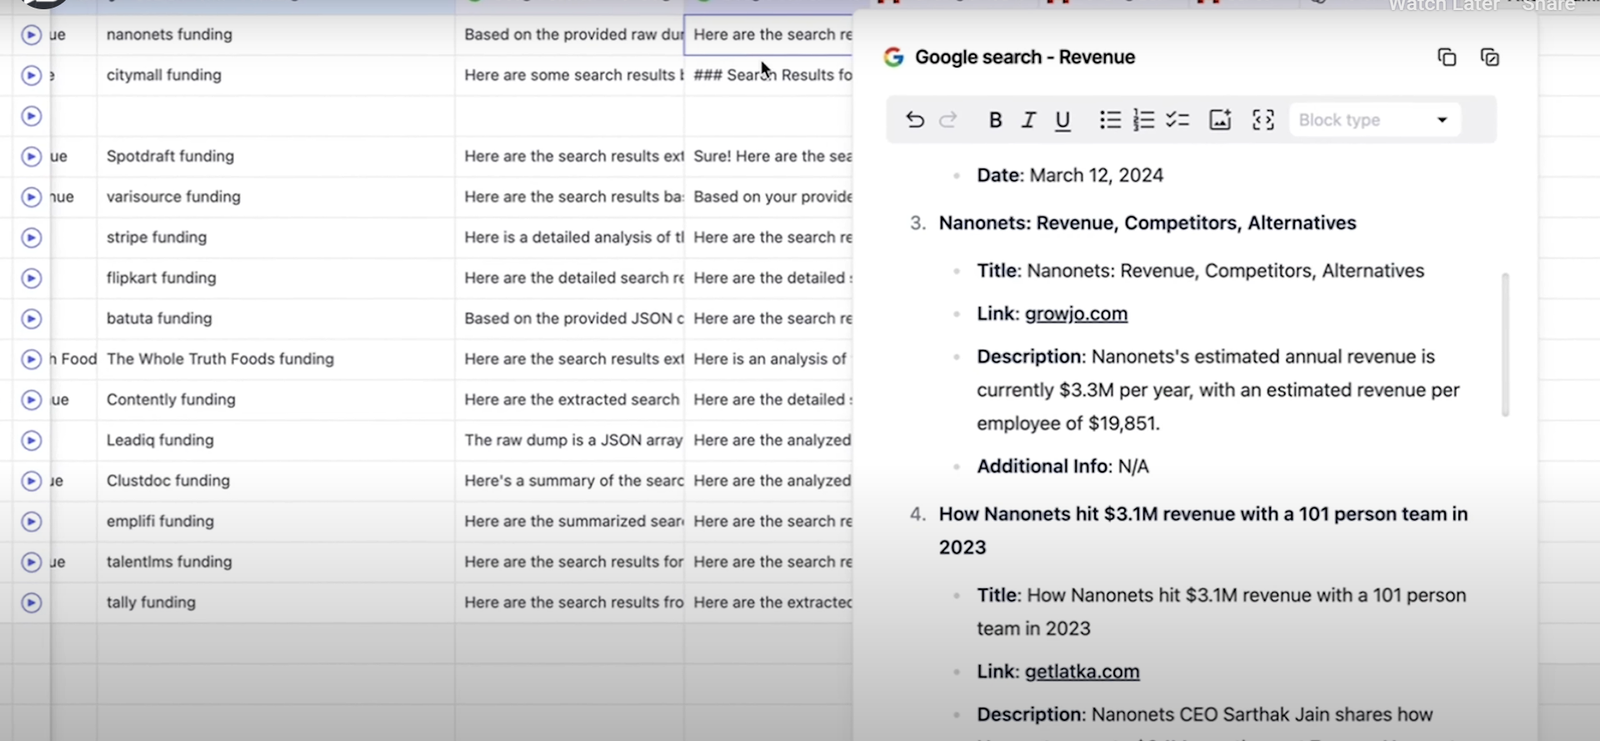Select the 'talentlms funding' cell

[276, 562]
